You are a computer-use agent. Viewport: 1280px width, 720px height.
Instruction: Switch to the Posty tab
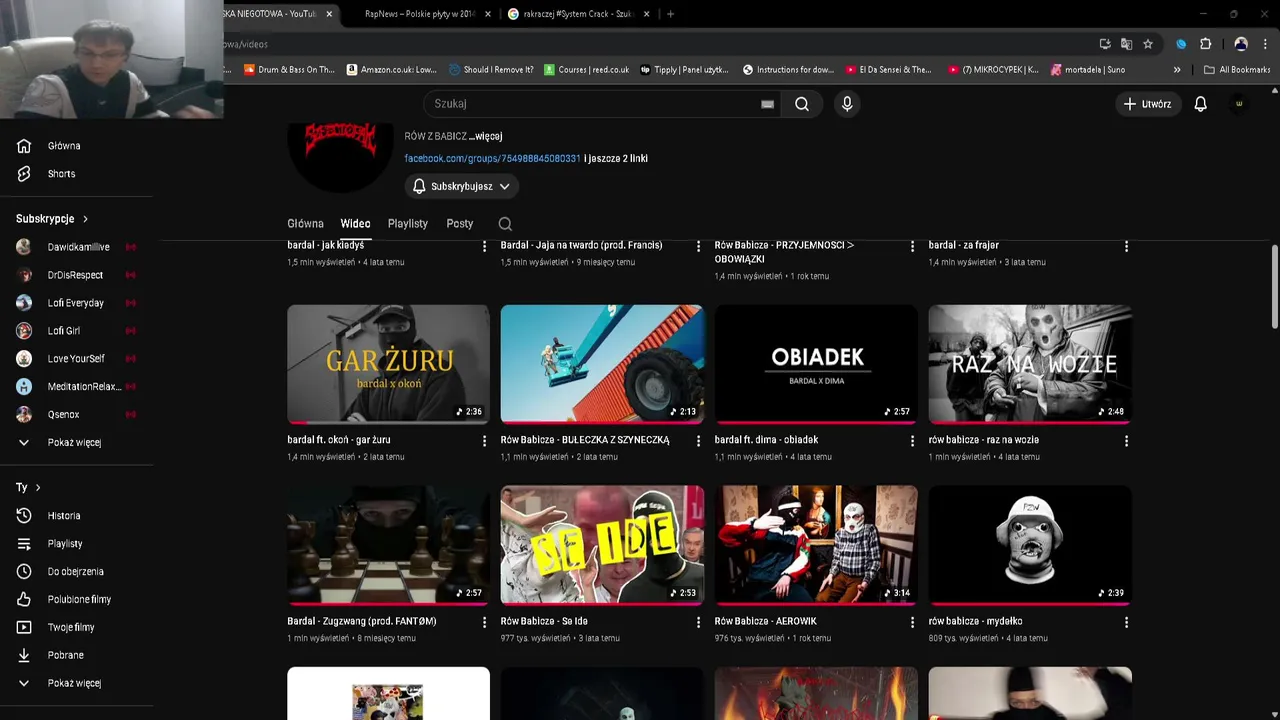pyautogui.click(x=460, y=224)
